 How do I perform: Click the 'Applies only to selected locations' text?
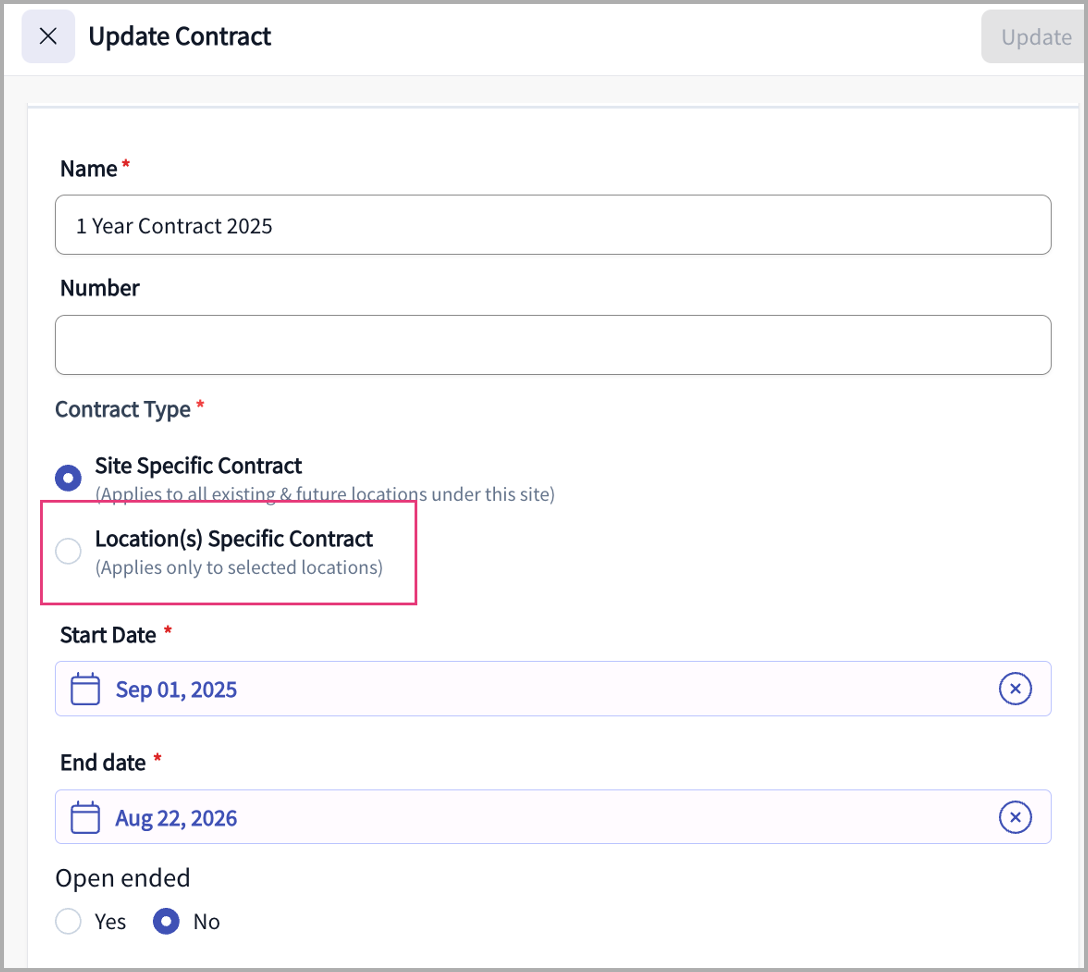tap(238, 567)
